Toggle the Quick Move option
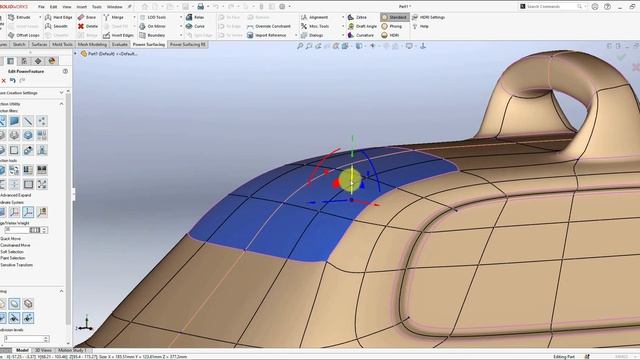Viewport: 640px width, 360px height. [x=11, y=238]
